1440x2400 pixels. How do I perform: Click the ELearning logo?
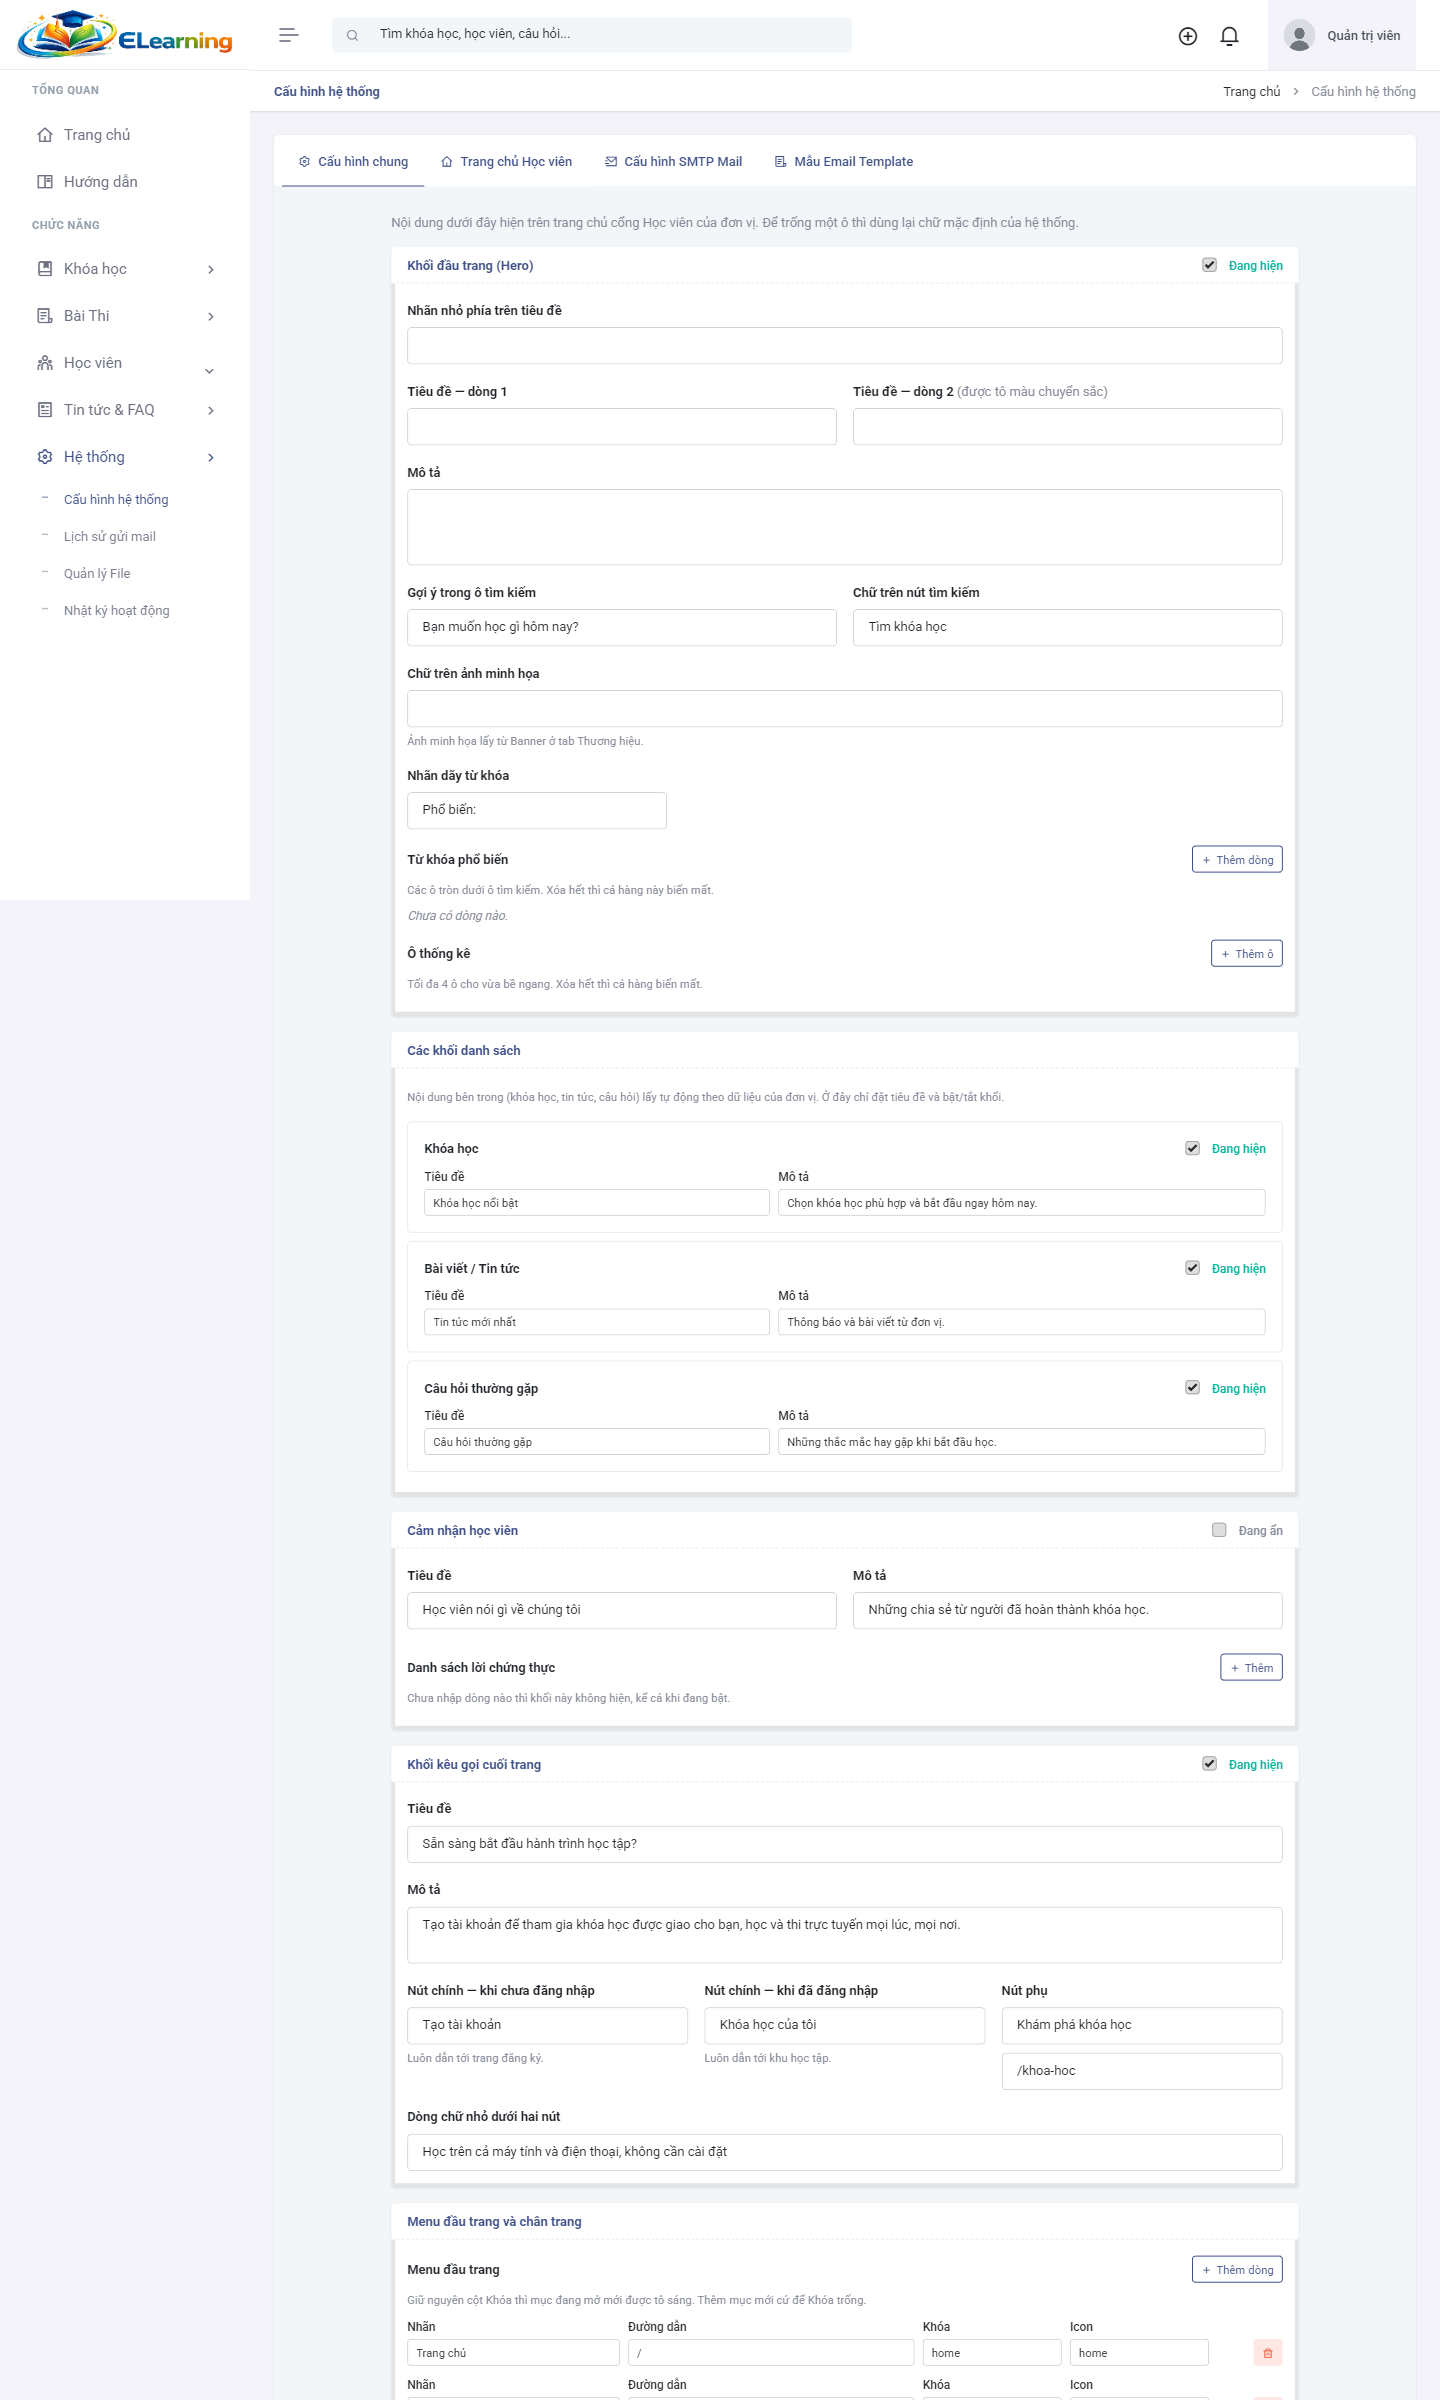pyautogui.click(x=125, y=35)
